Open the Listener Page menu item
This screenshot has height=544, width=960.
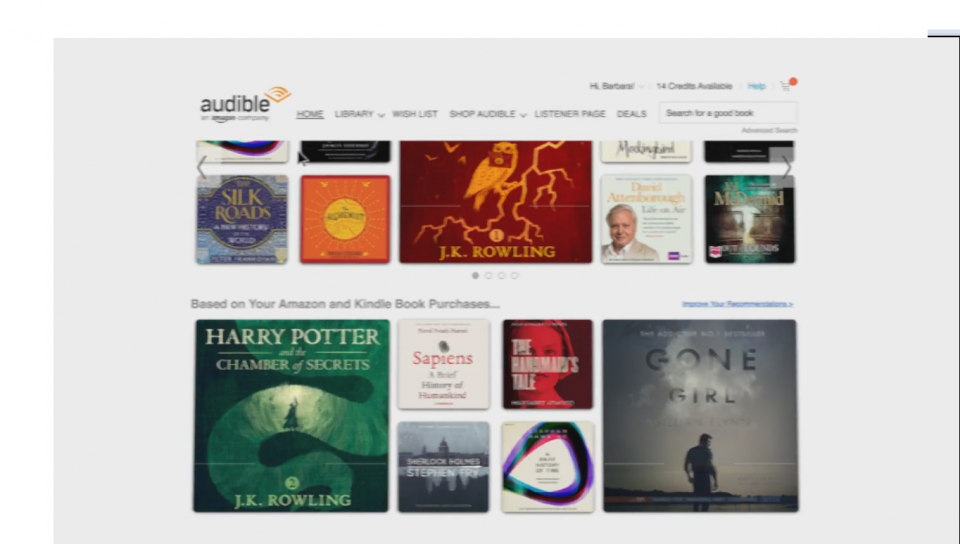click(569, 114)
